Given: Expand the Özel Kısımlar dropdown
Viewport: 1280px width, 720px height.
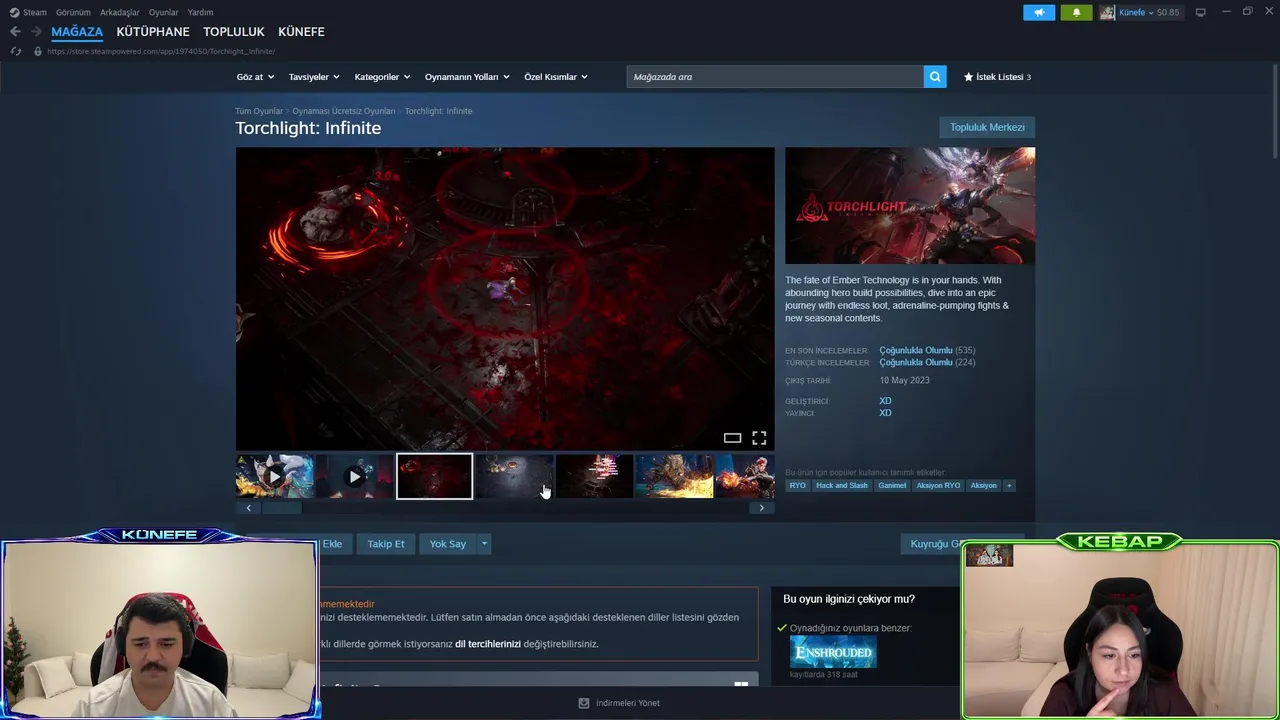Looking at the screenshot, I should tap(556, 77).
